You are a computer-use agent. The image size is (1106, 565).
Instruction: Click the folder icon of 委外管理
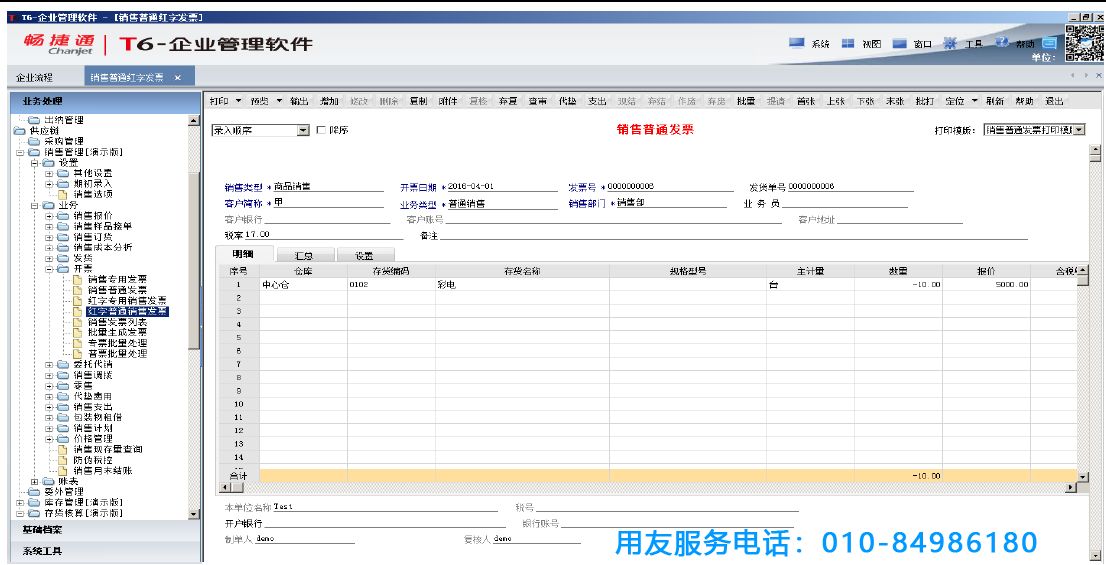34,492
